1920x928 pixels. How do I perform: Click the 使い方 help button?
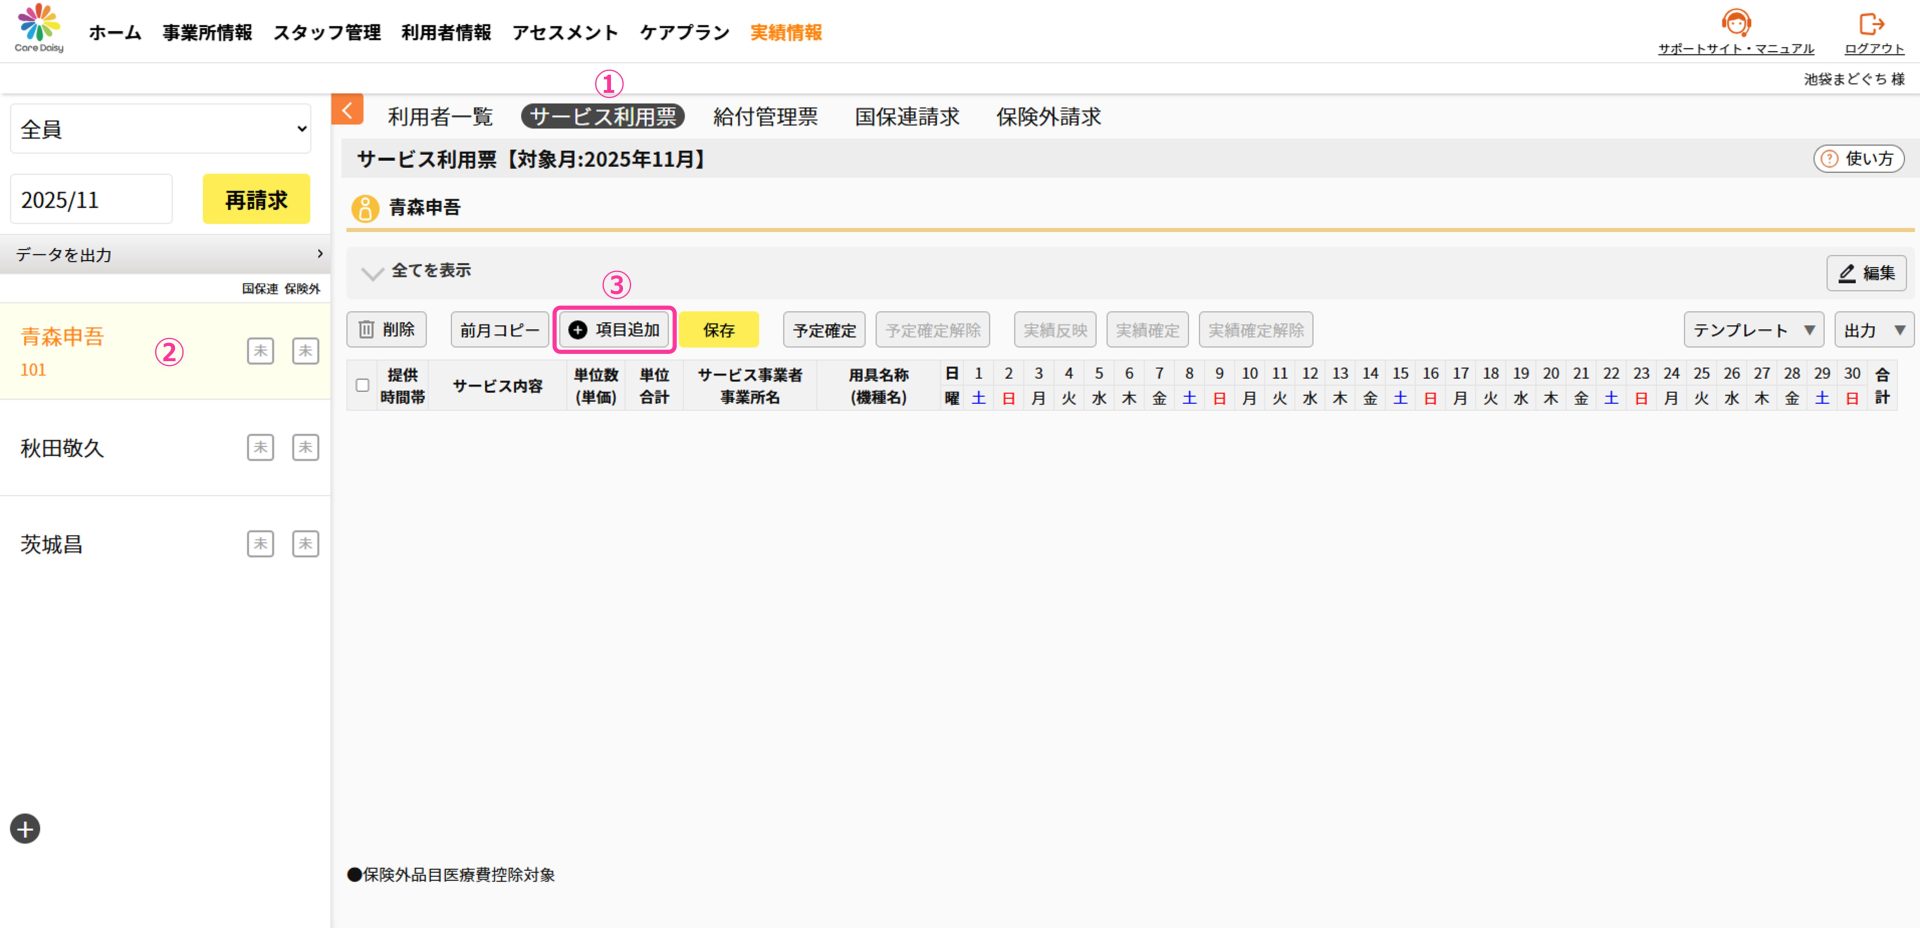[x=1858, y=159]
